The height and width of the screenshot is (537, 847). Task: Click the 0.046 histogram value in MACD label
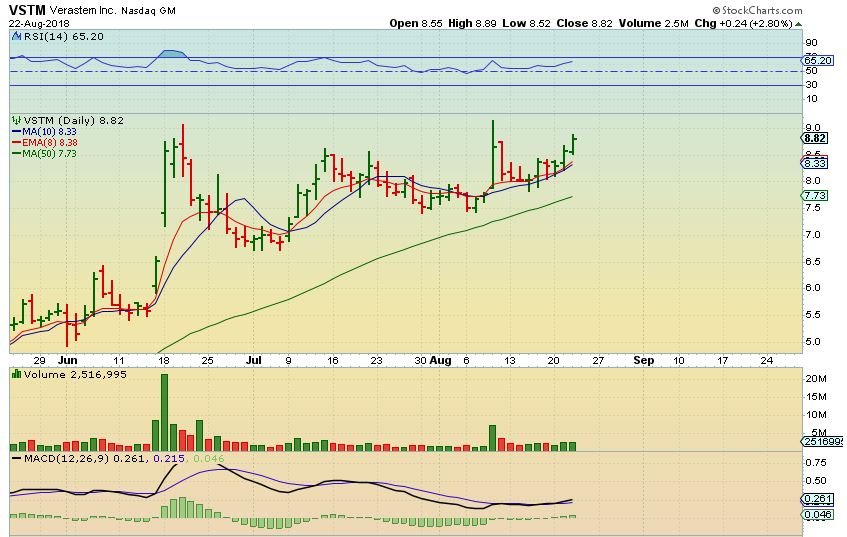[209, 459]
